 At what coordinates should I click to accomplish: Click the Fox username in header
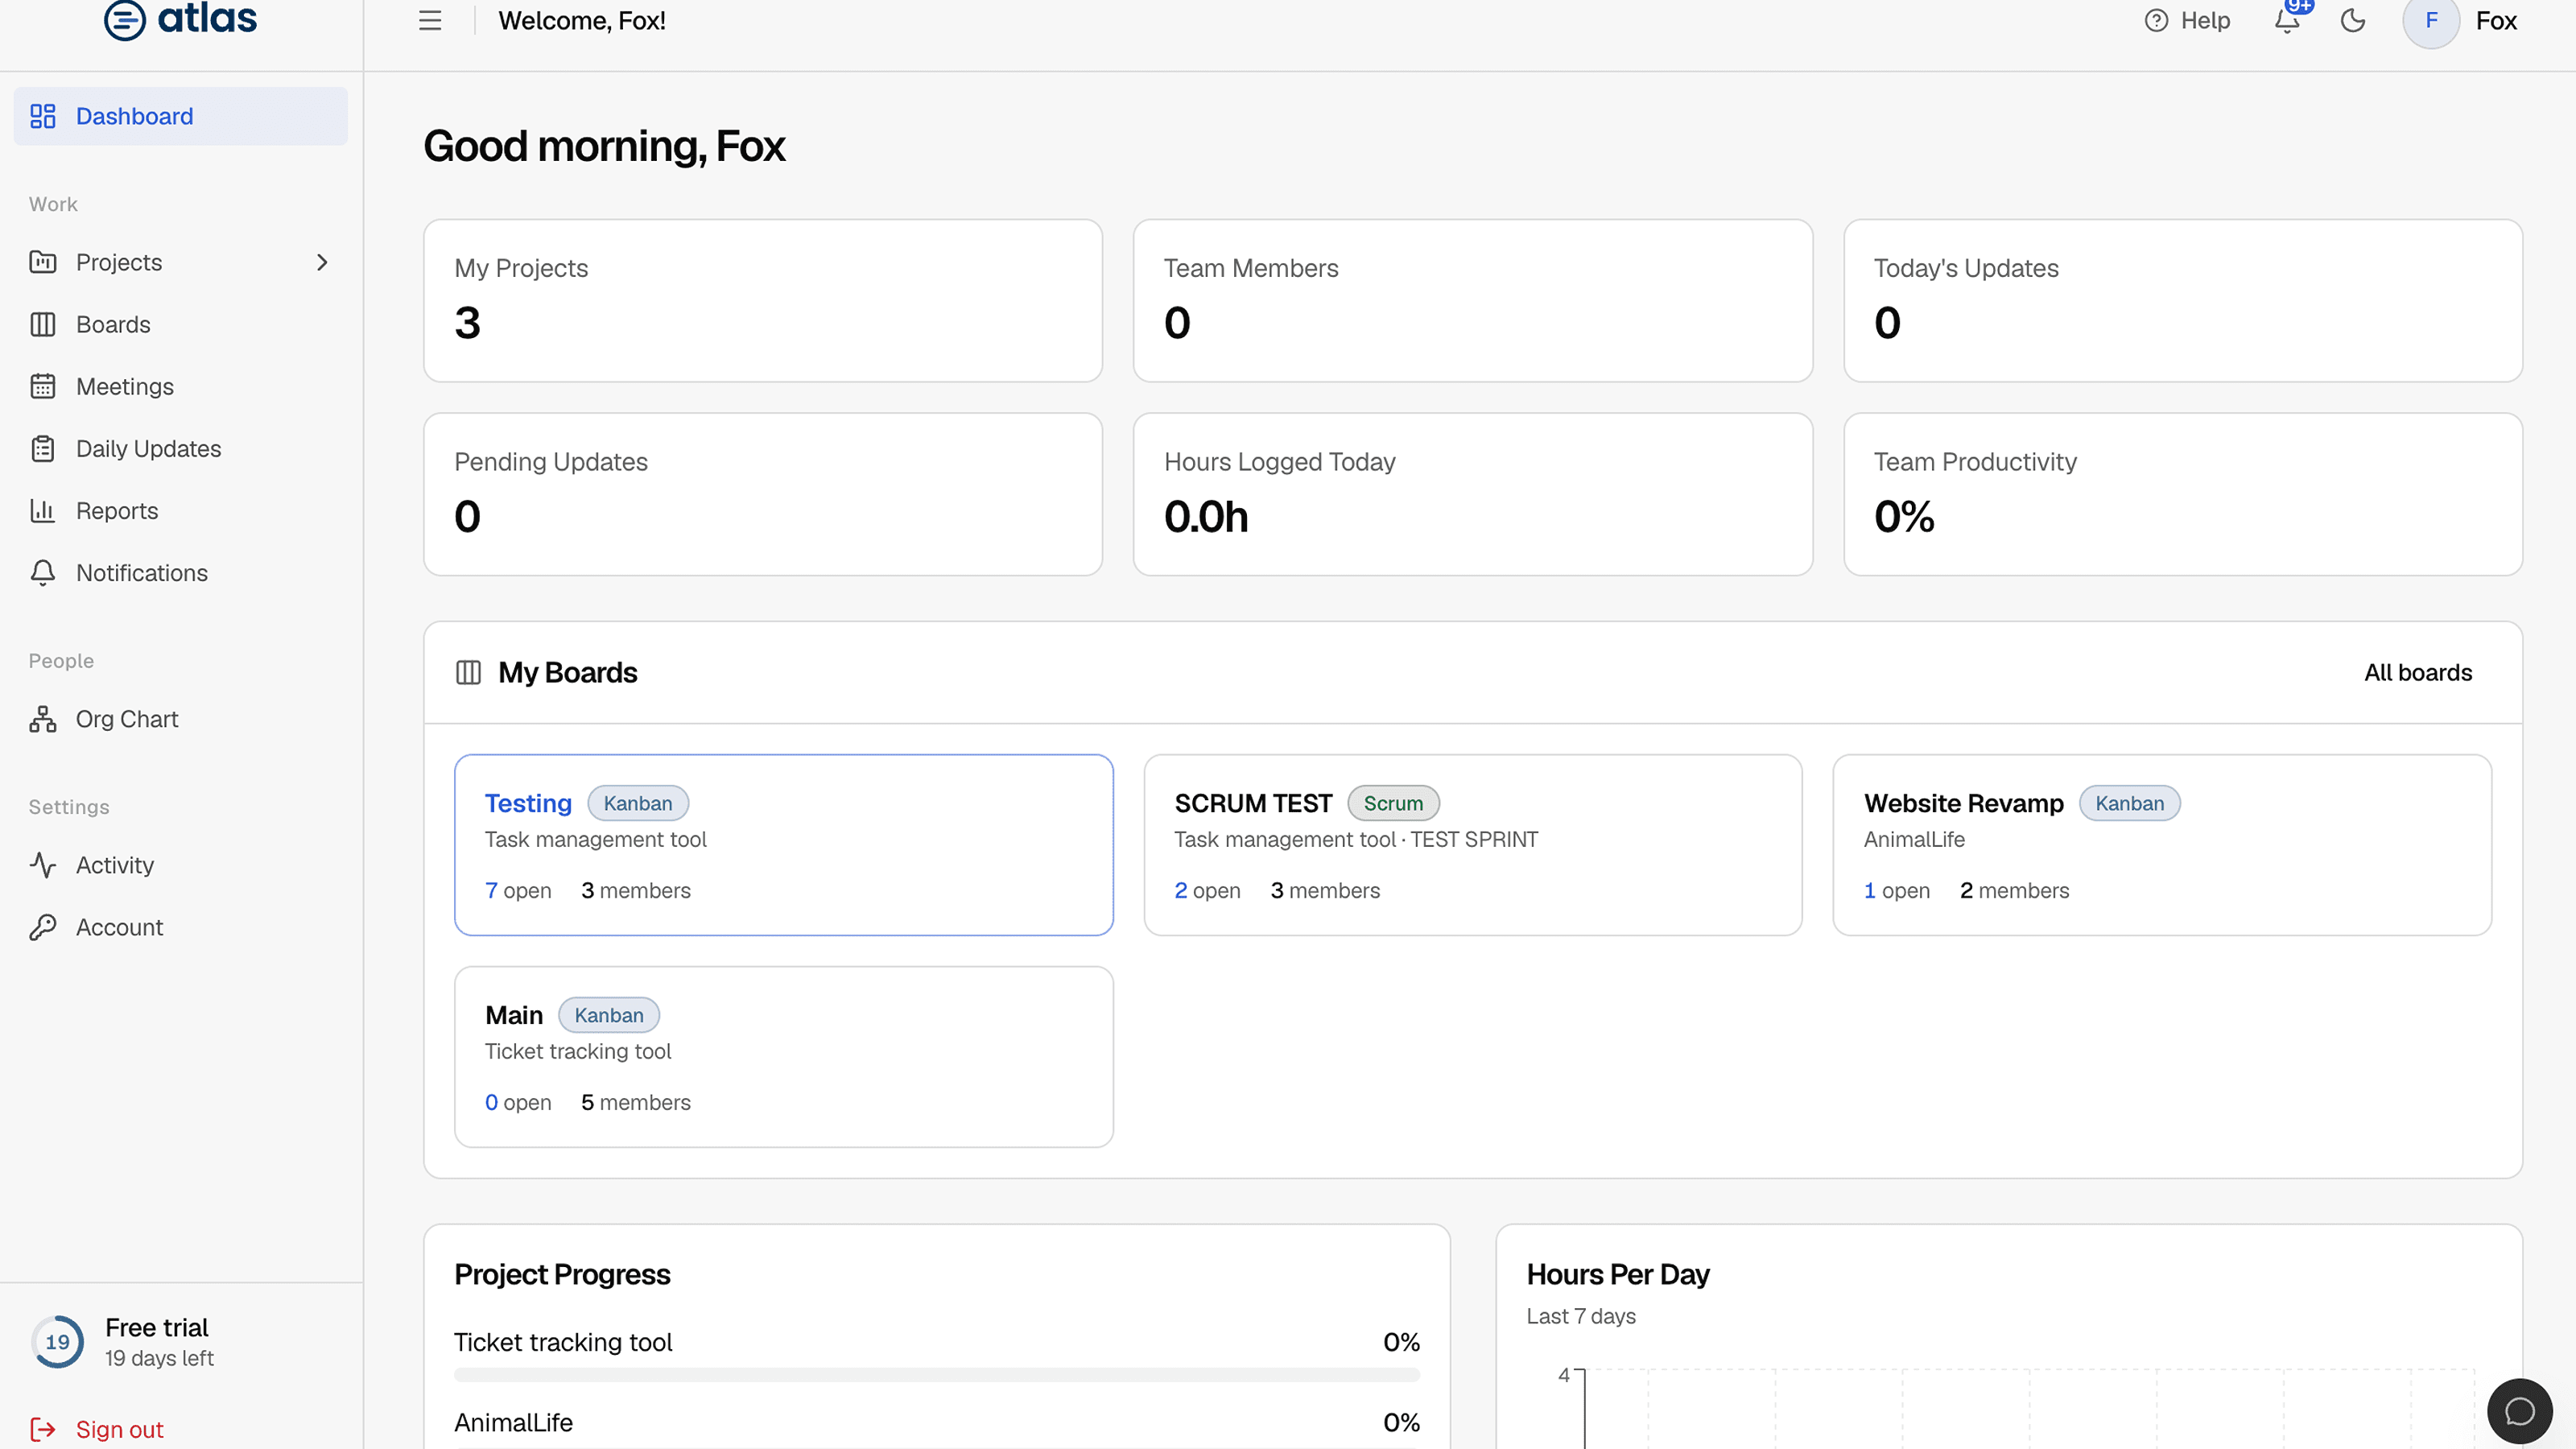coord(2496,21)
